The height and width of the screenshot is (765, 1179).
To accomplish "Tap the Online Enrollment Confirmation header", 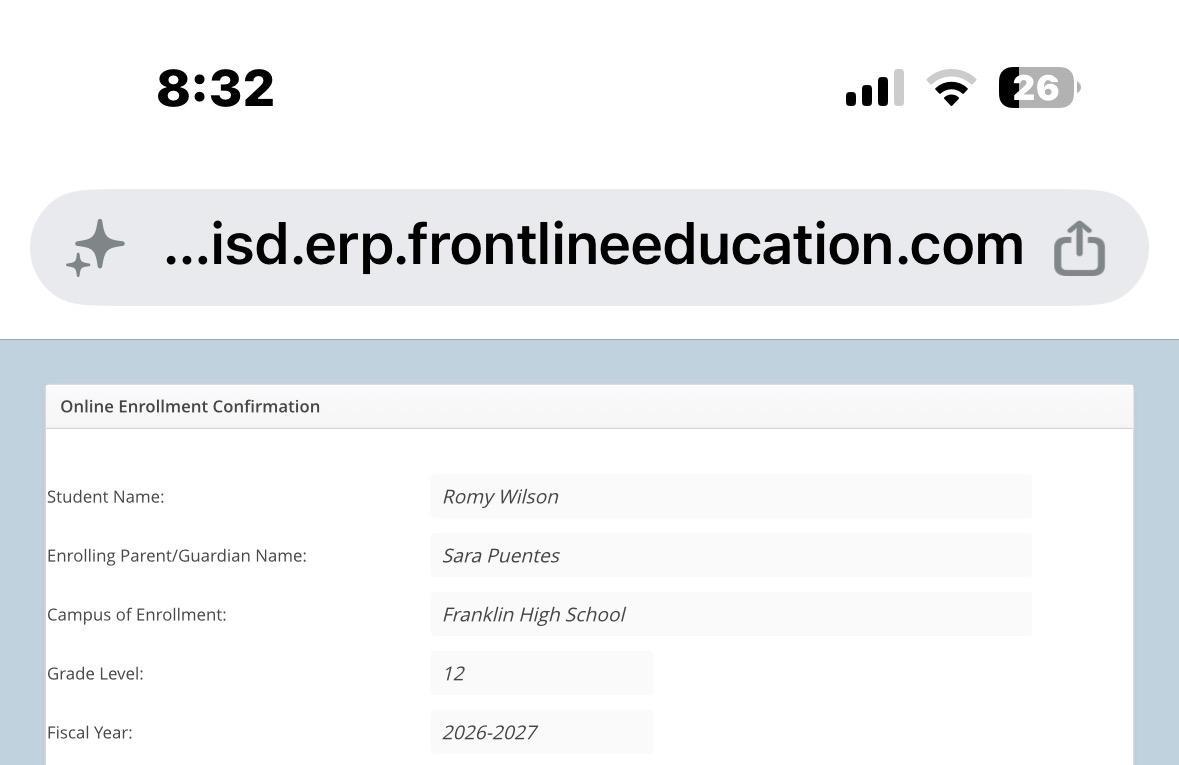I will pyautogui.click(x=190, y=406).
